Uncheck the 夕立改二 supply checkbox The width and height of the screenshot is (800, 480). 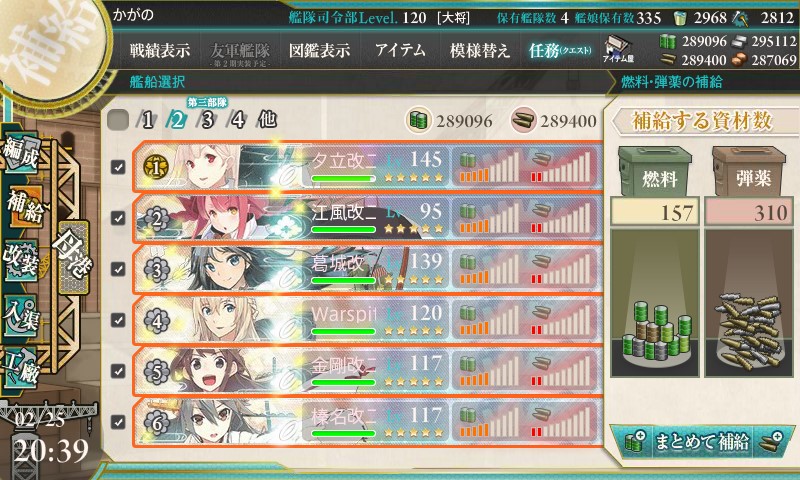(x=118, y=167)
